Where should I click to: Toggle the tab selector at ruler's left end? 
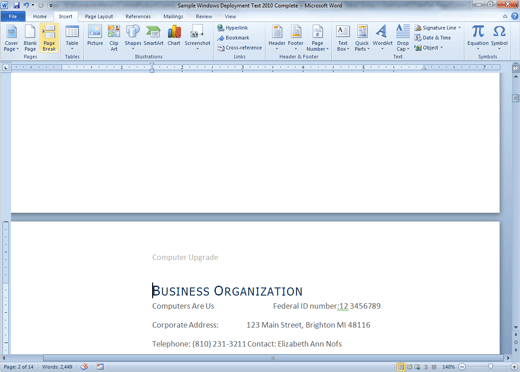(6, 68)
